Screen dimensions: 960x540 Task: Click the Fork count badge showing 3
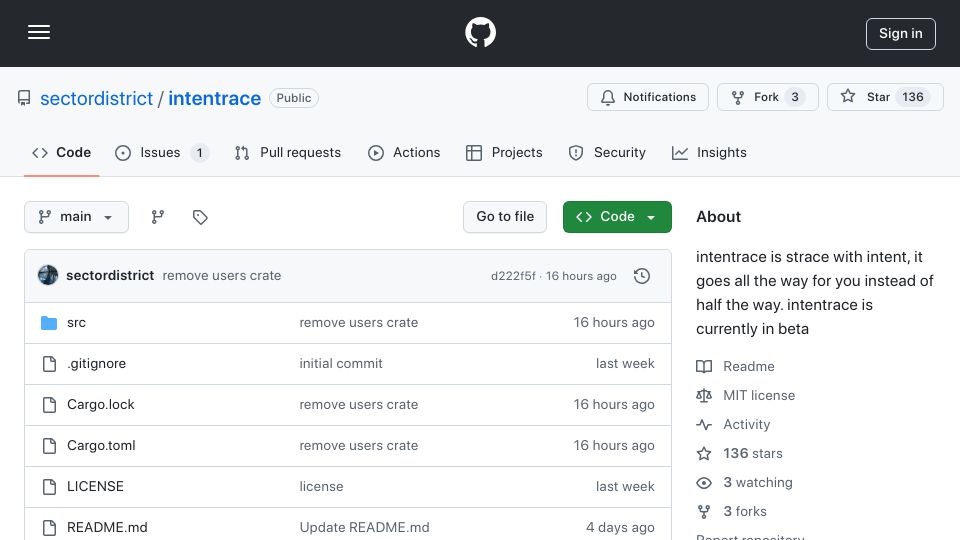coord(795,97)
